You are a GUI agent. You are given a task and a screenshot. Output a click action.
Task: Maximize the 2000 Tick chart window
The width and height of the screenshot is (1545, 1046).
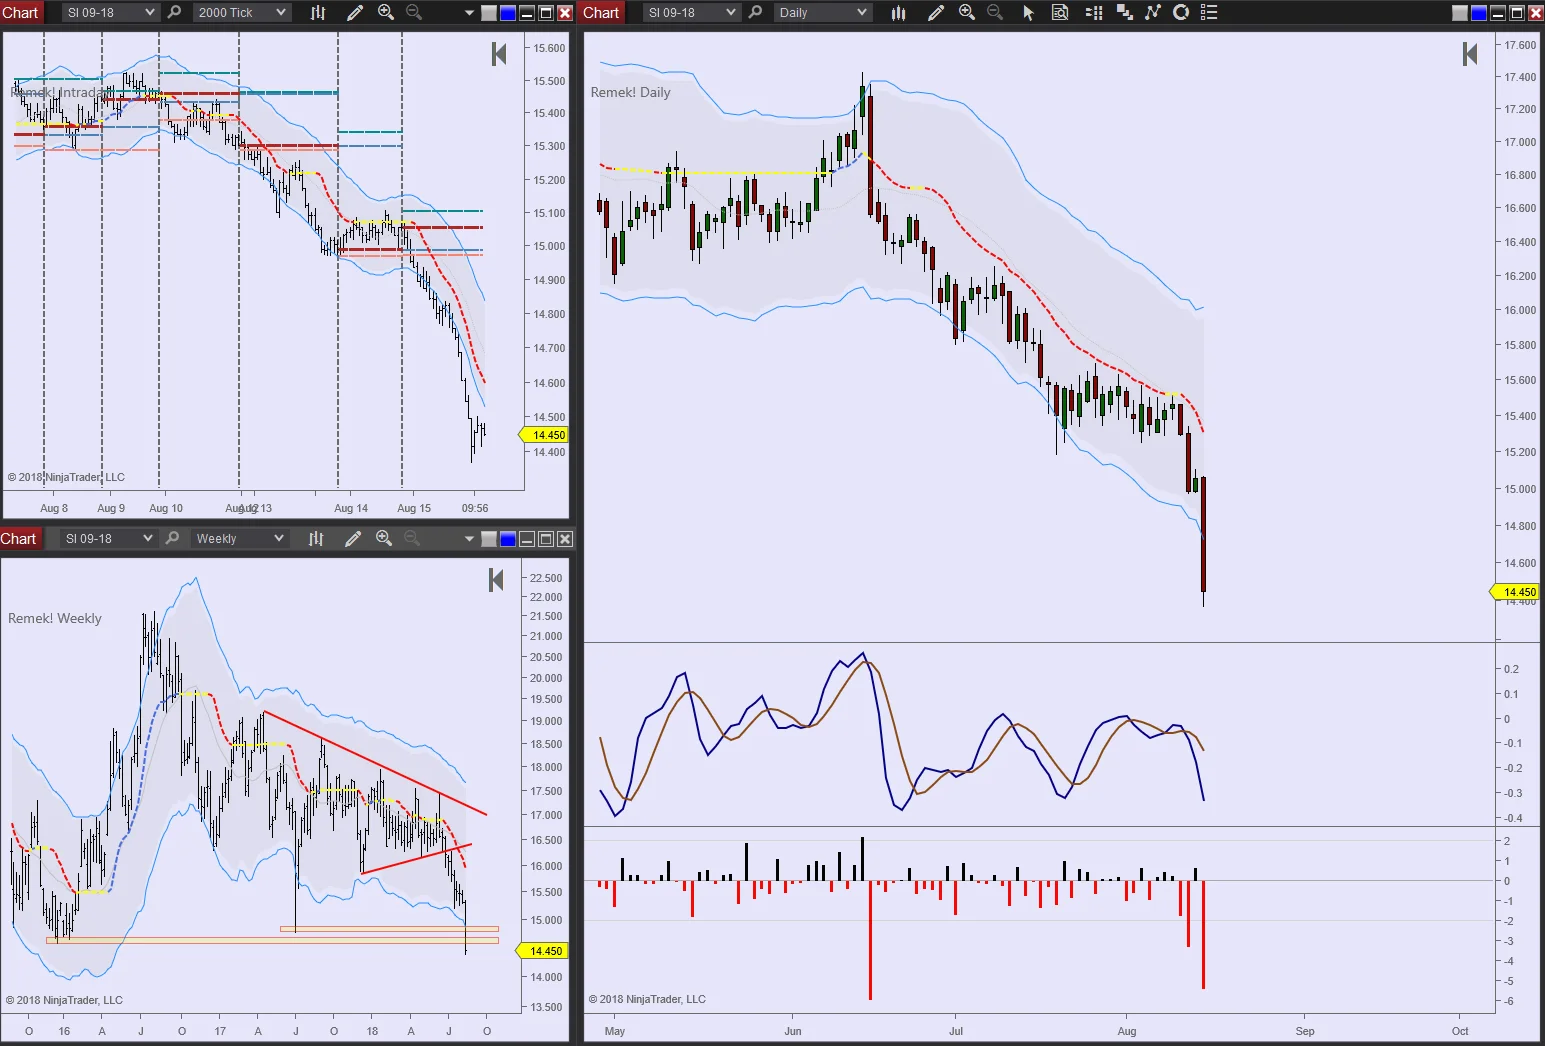tap(546, 13)
